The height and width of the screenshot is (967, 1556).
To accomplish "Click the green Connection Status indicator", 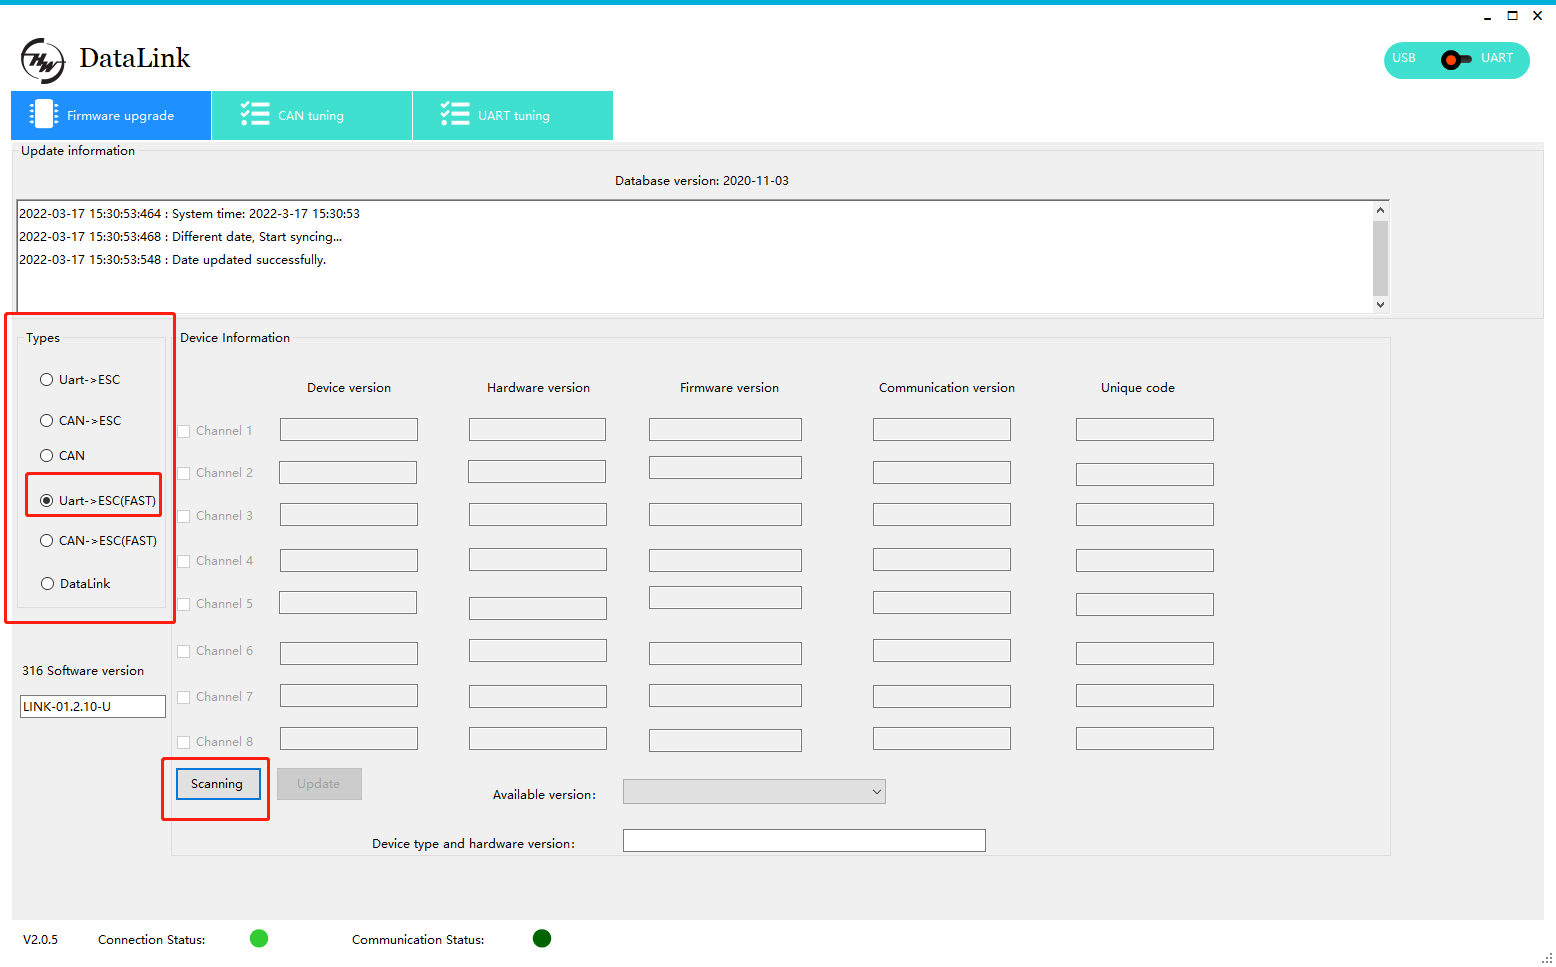I will (x=259, y=938).
